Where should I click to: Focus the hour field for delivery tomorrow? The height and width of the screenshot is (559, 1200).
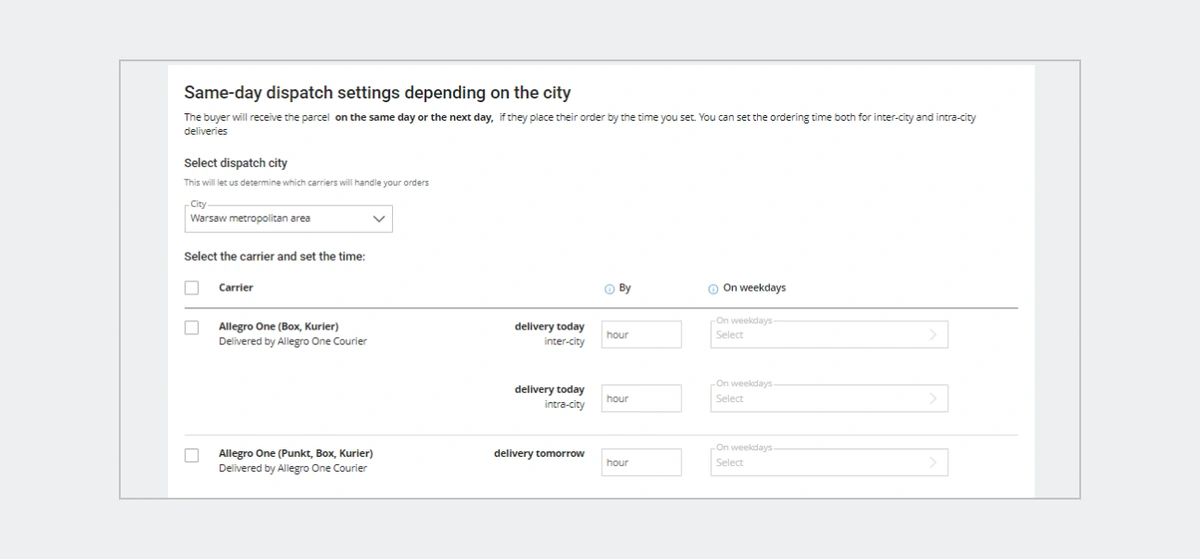click(x=641, y=463)
